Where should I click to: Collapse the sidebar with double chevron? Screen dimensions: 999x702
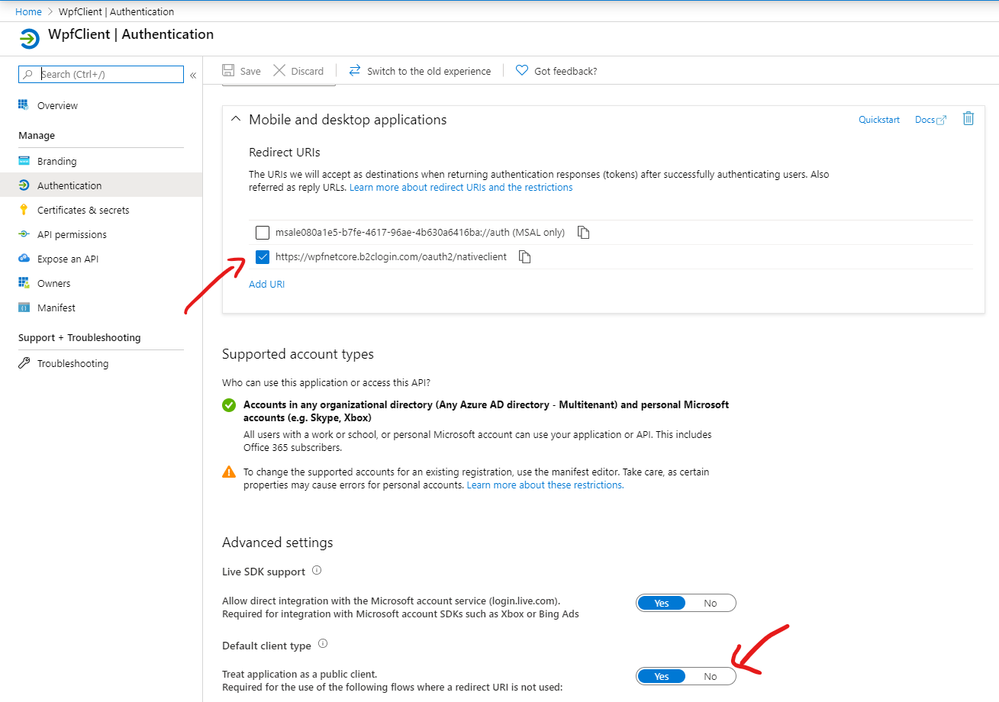[193, 75]
